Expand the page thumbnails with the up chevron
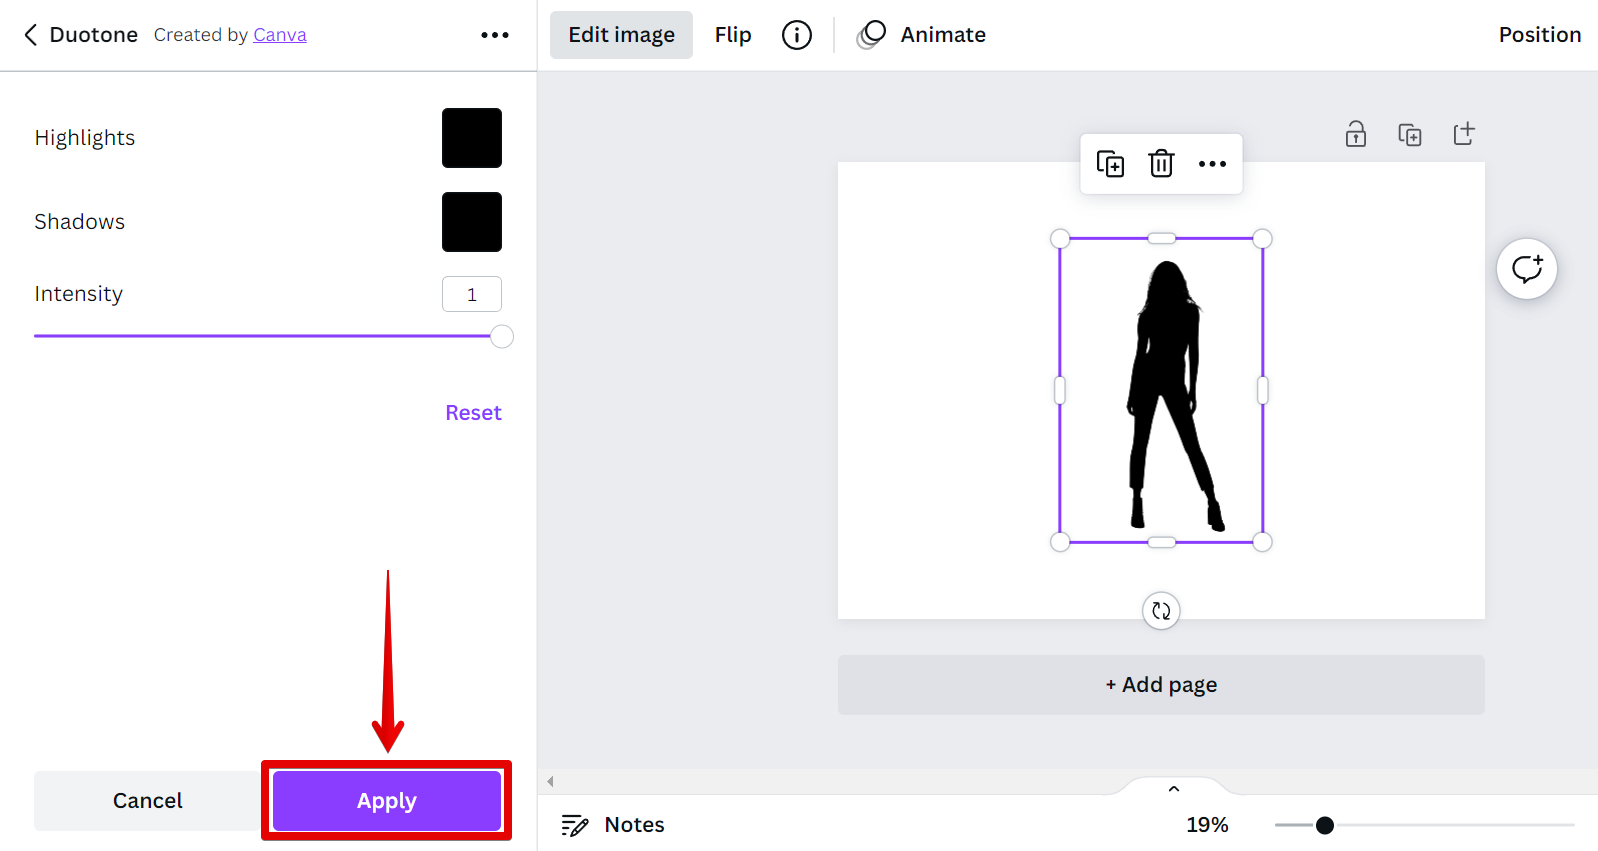The height and width of the screenshot is (851, 1598). pos(1174,789)
